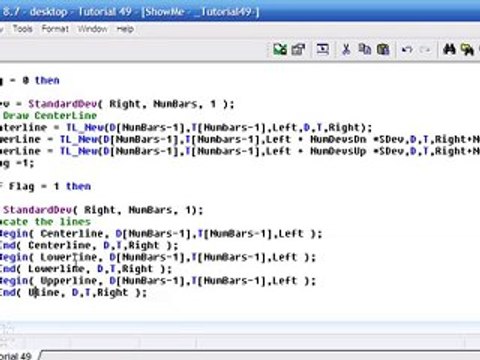The height and width of the screenshot is (360, 480).
Task: Select the Tutorial 49 bottom tab
Action: pos(17,355)
